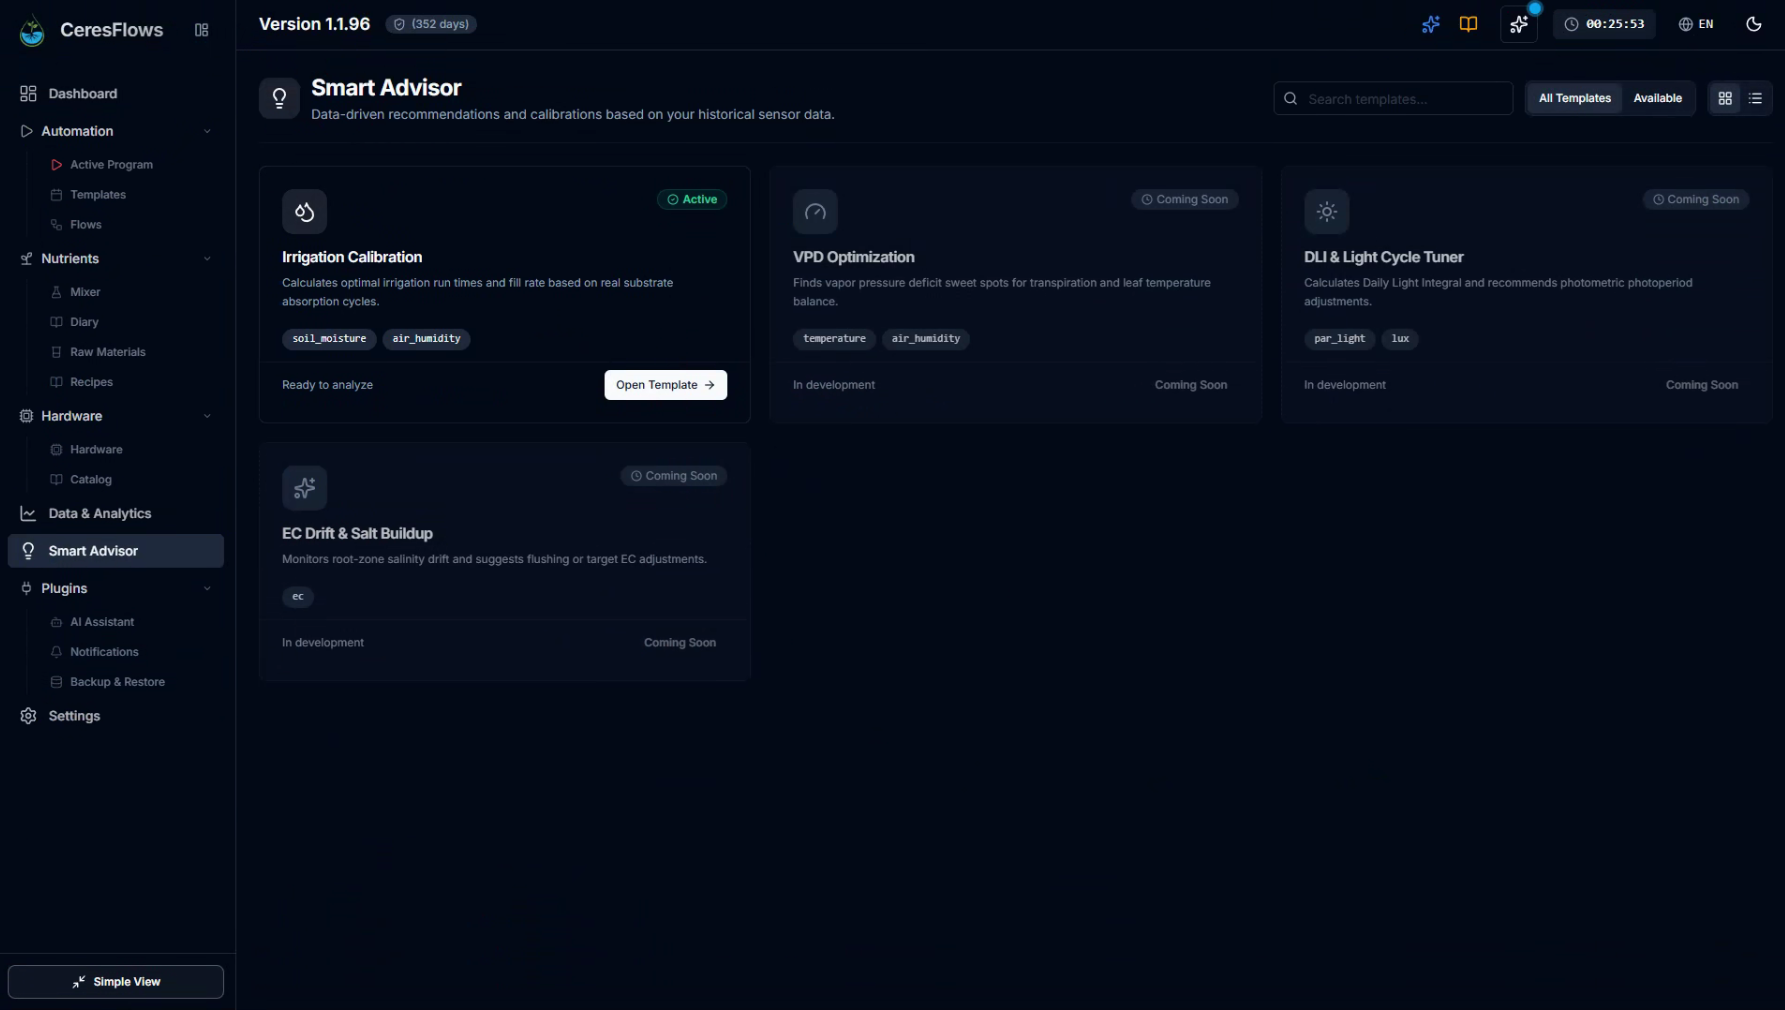Viewport: 1785px width, 1010px height.
Task: Click the globe language icon
Action: 1685,24
